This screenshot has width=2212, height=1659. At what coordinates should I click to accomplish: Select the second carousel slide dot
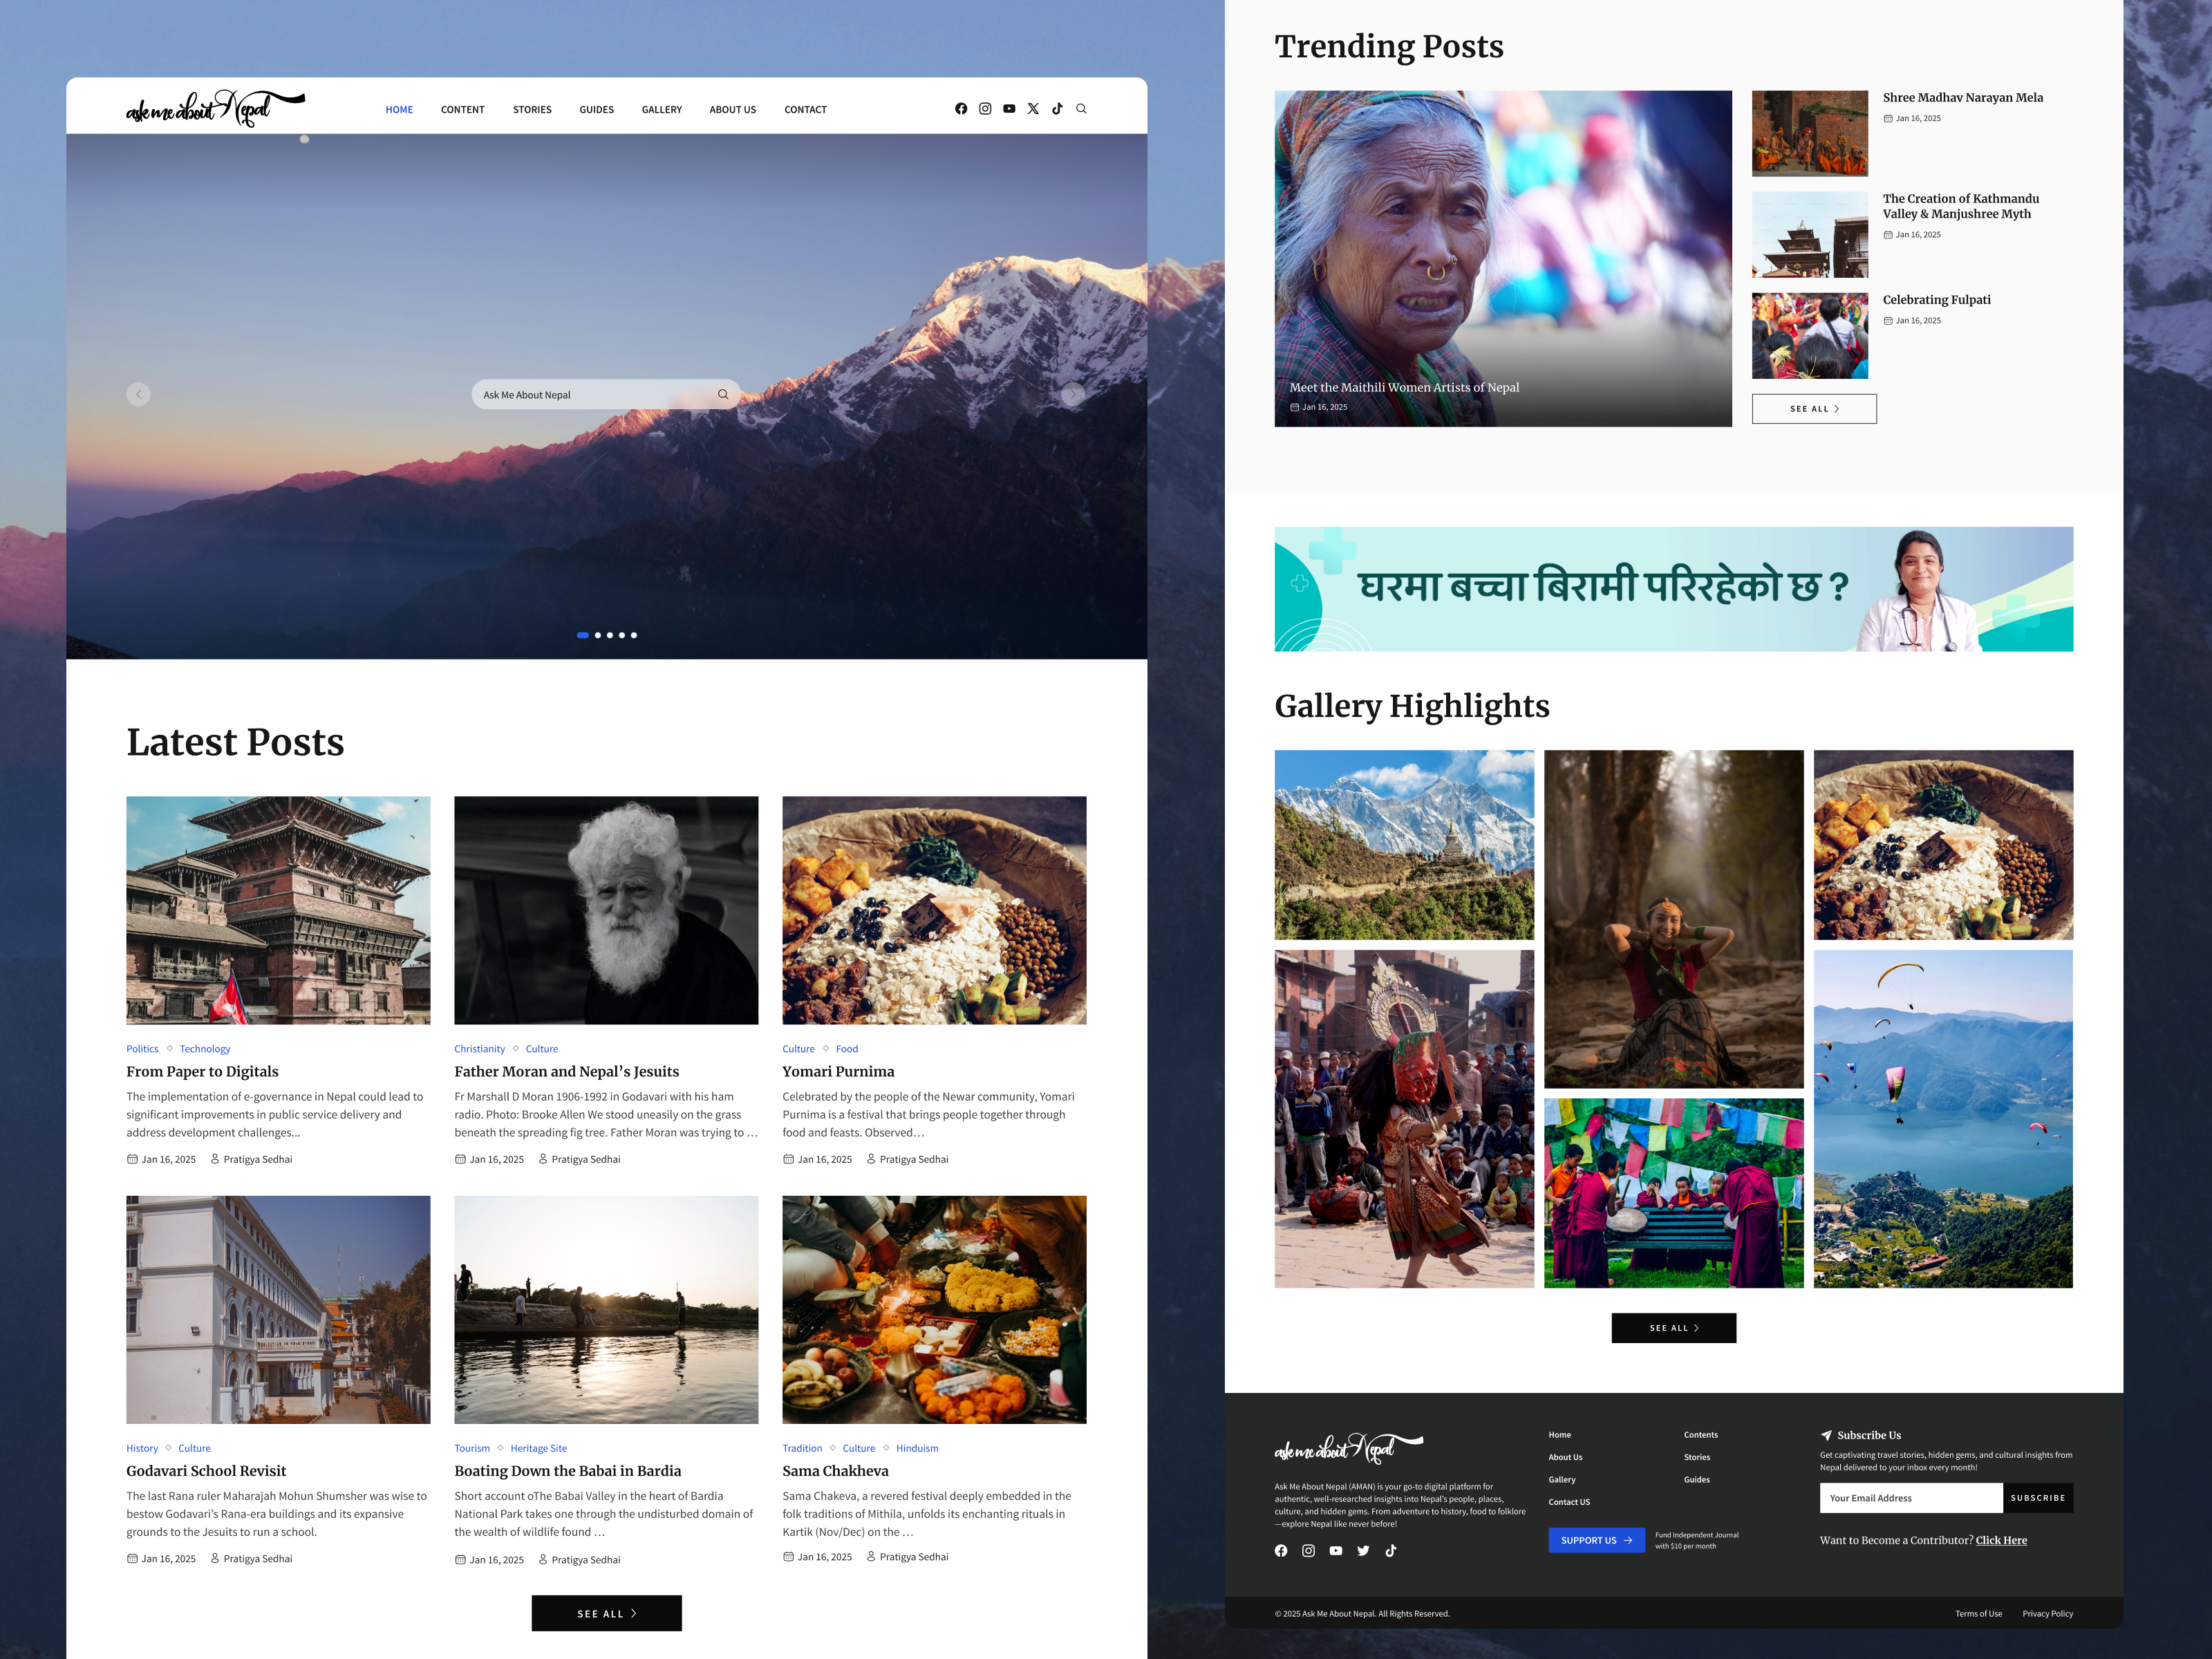pyautogui.click(x=598, y=635)
